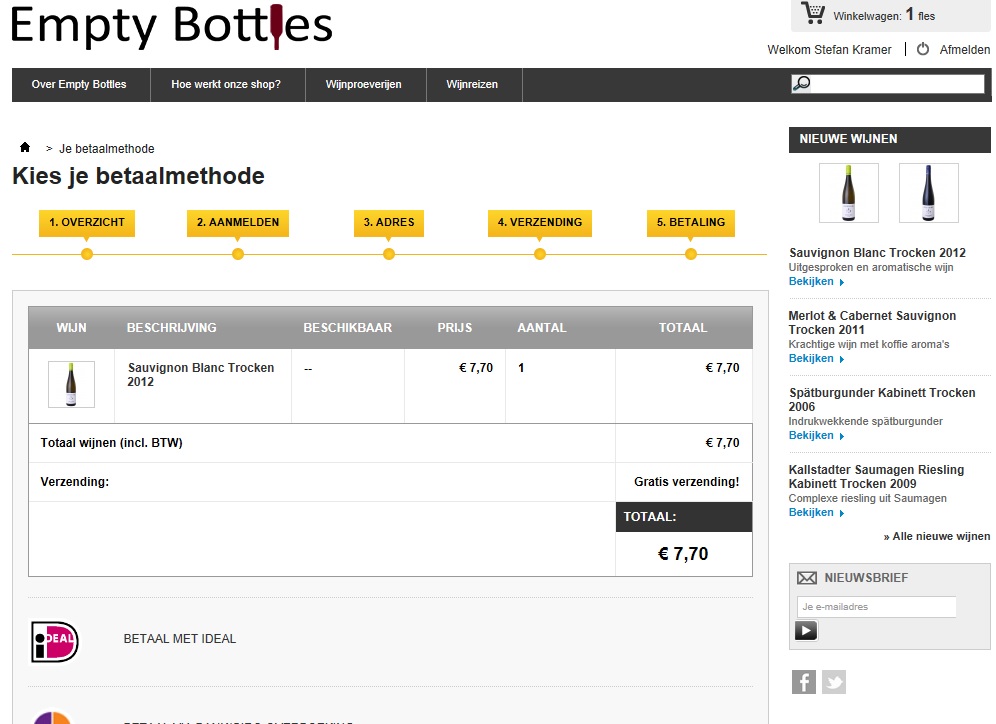Open the Facebook page icon
Viewport: 996px width, 724px height.
coord(804,682)
